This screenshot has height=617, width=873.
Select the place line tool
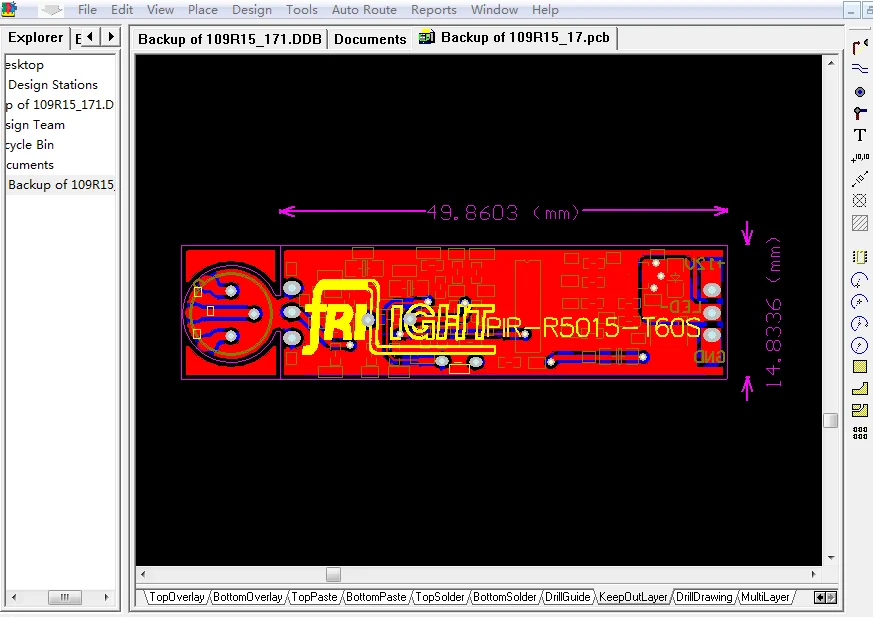(x=860, y=69)
